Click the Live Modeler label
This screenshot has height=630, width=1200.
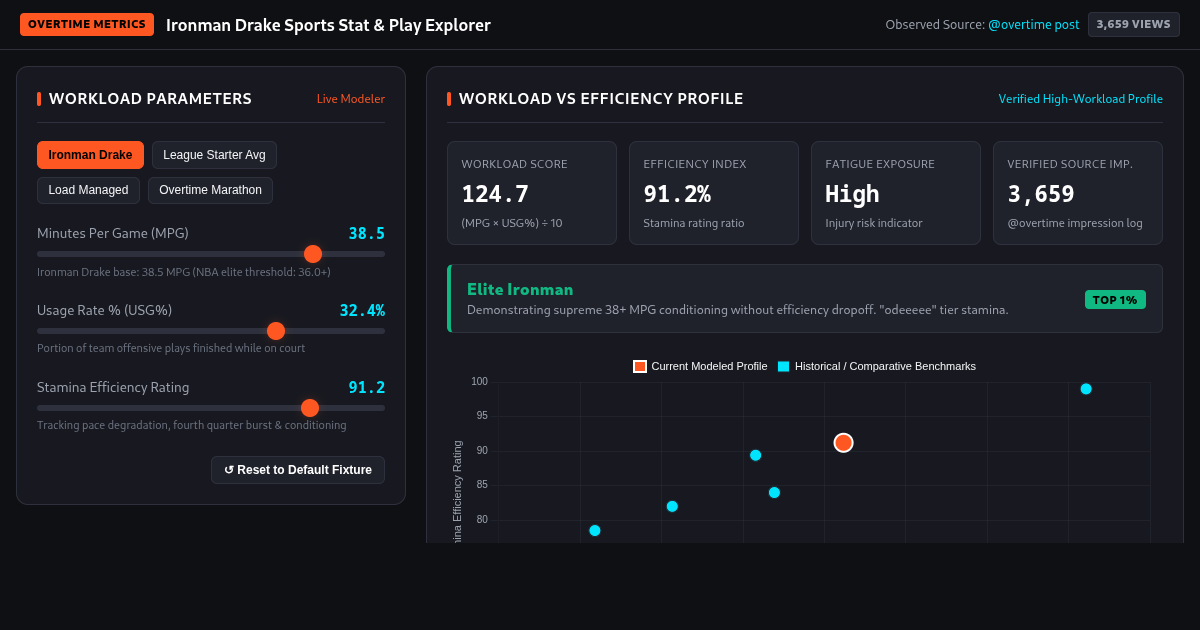351,99
